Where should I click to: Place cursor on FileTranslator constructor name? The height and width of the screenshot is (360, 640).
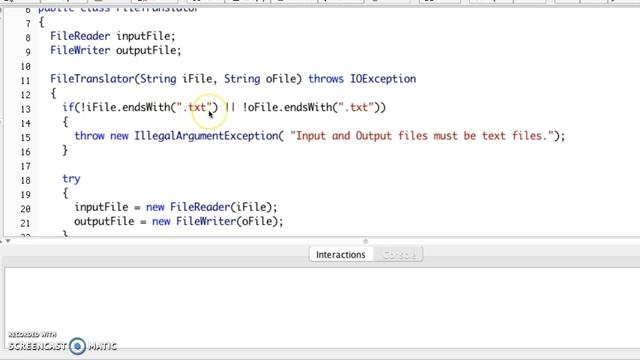click(92, 79)
